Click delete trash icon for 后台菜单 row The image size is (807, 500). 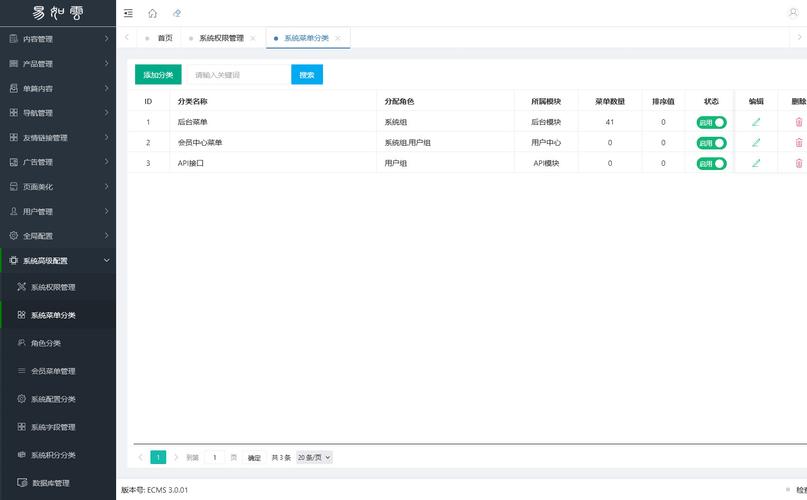point(798,122)
